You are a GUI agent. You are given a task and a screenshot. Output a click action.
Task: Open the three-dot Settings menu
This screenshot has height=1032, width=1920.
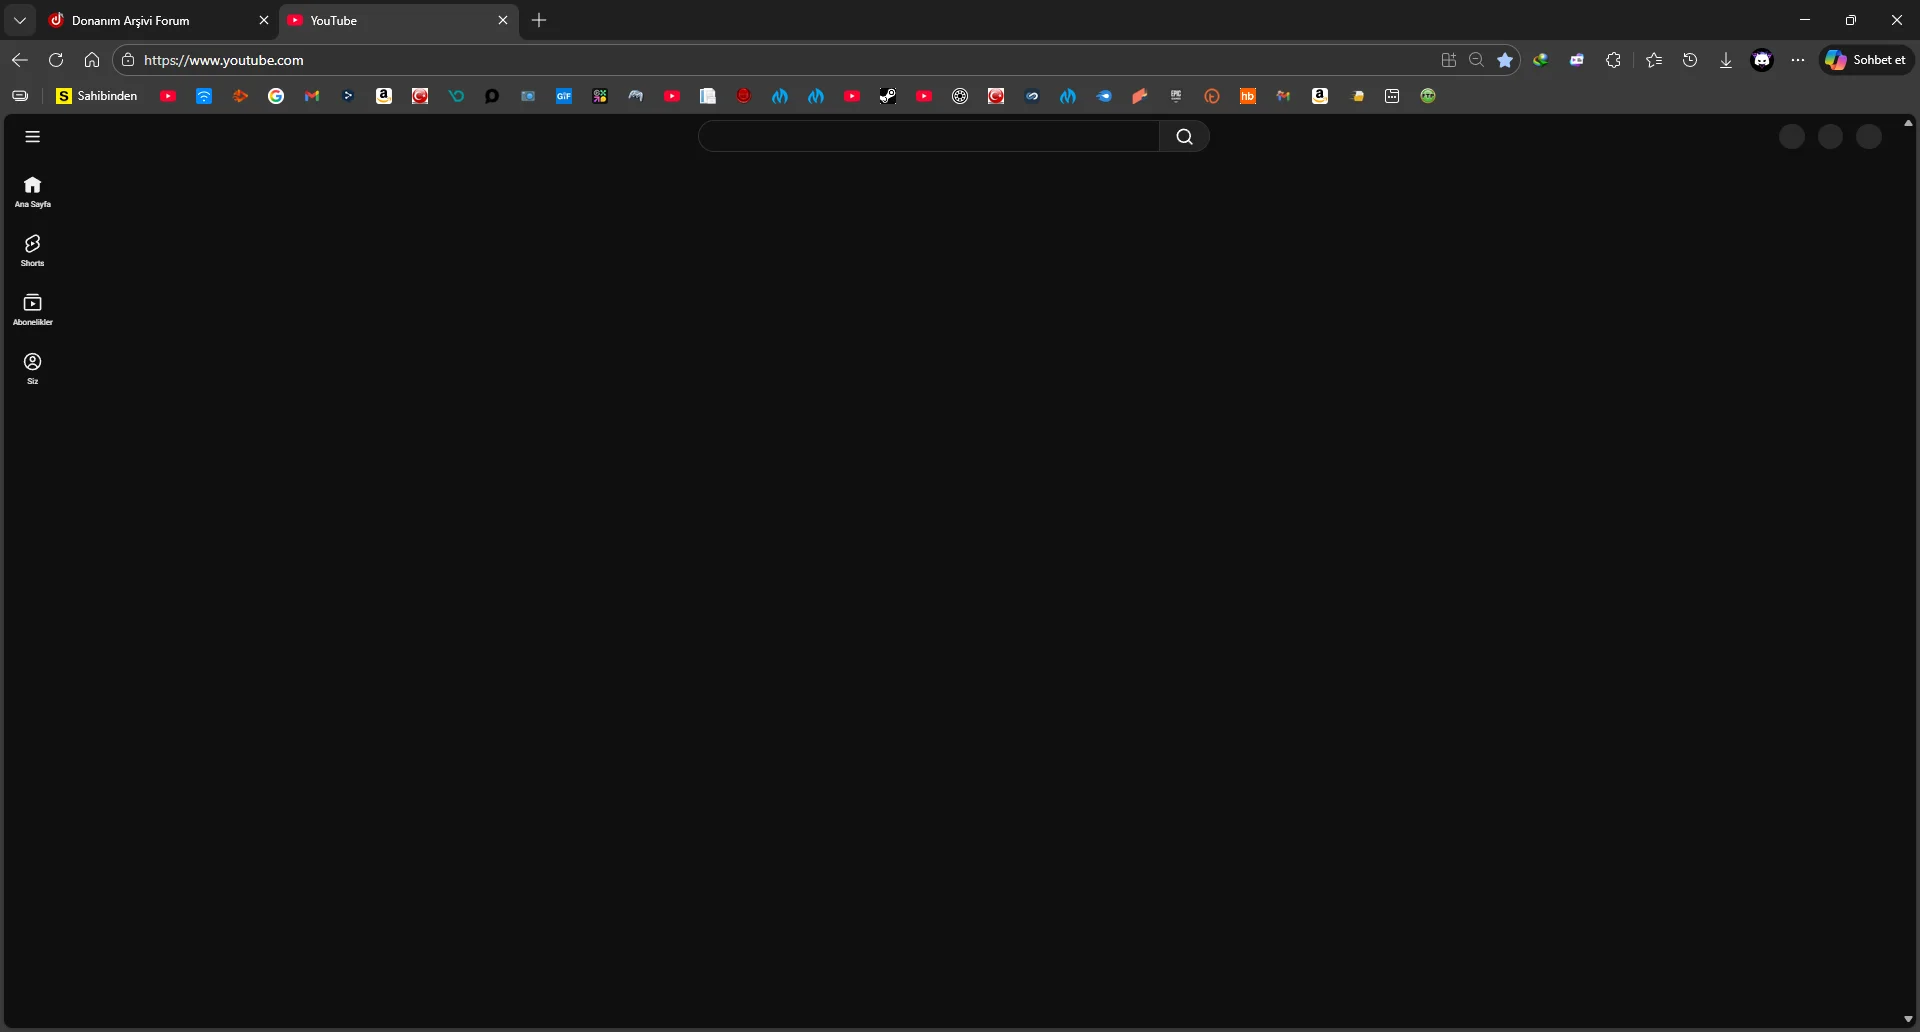pyautogui.click(x=1798, y=60)
